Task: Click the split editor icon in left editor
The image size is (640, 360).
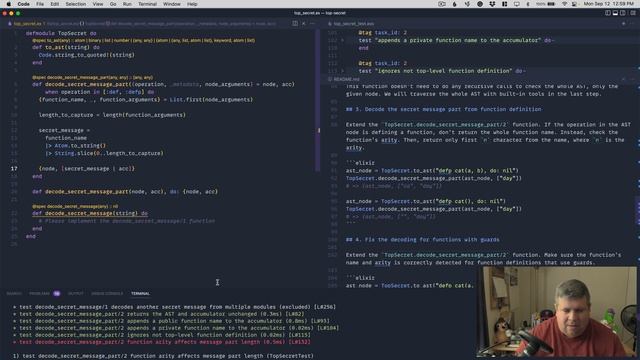Action: 295,24
